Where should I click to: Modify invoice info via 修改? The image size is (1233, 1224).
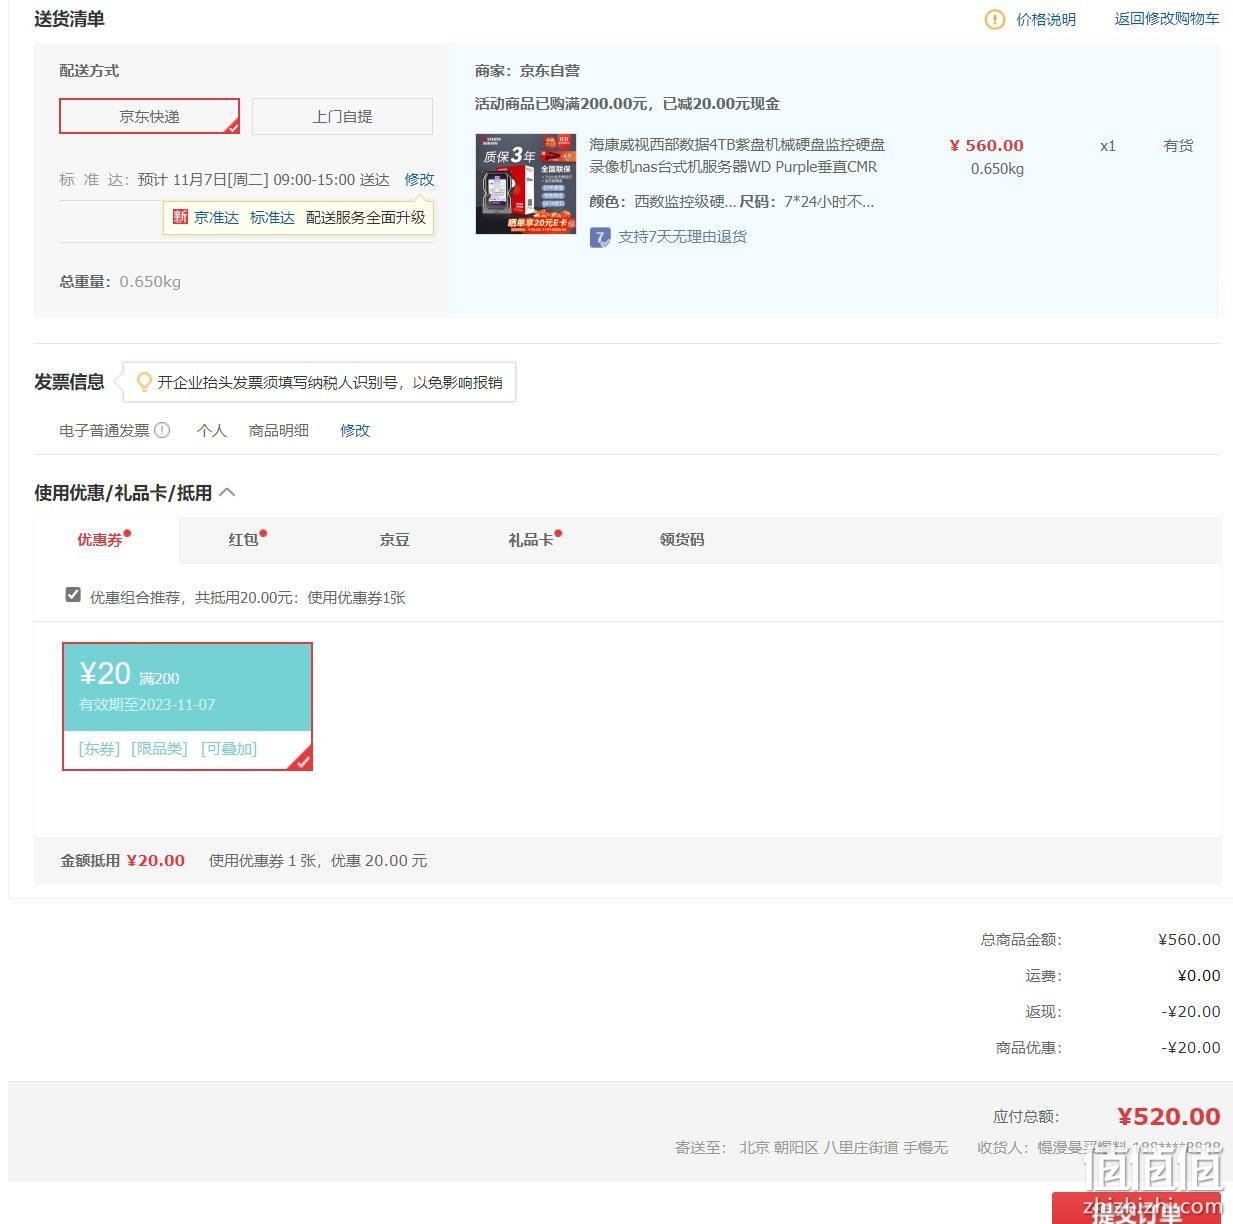click(355, 430)
